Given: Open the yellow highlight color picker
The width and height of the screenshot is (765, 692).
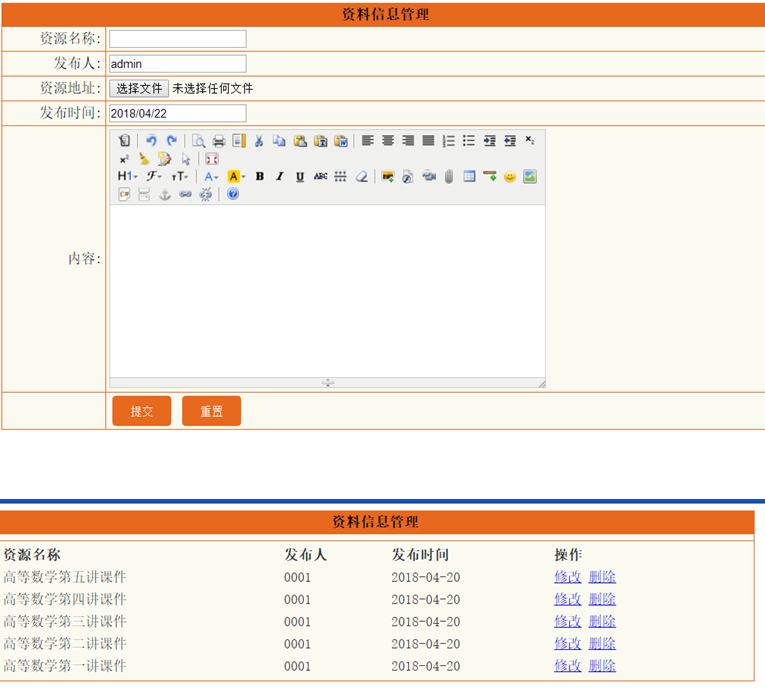Looking at the screenshot, I should (x=237, y=176).
